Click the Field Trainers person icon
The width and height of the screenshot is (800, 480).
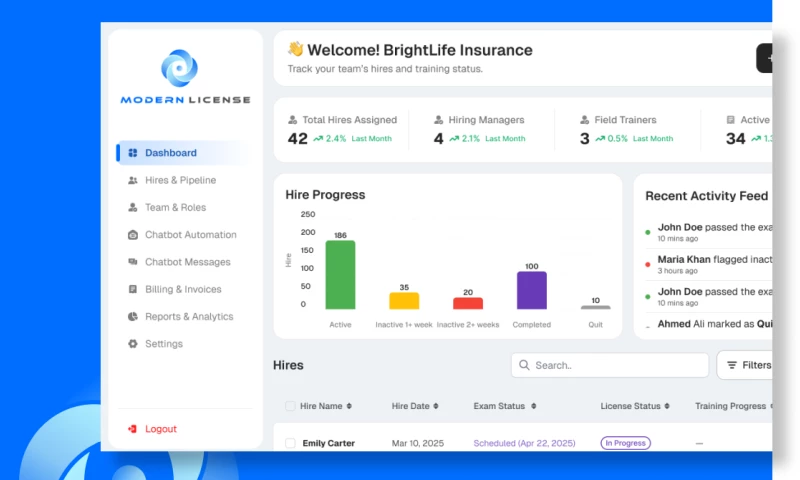[x=584, y=120]
